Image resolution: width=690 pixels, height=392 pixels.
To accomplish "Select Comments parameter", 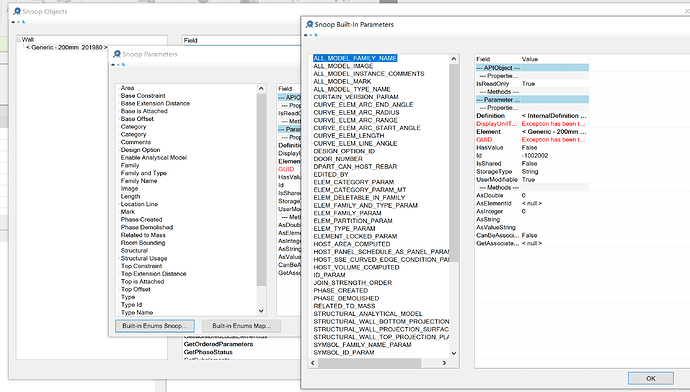I will 136,142.
